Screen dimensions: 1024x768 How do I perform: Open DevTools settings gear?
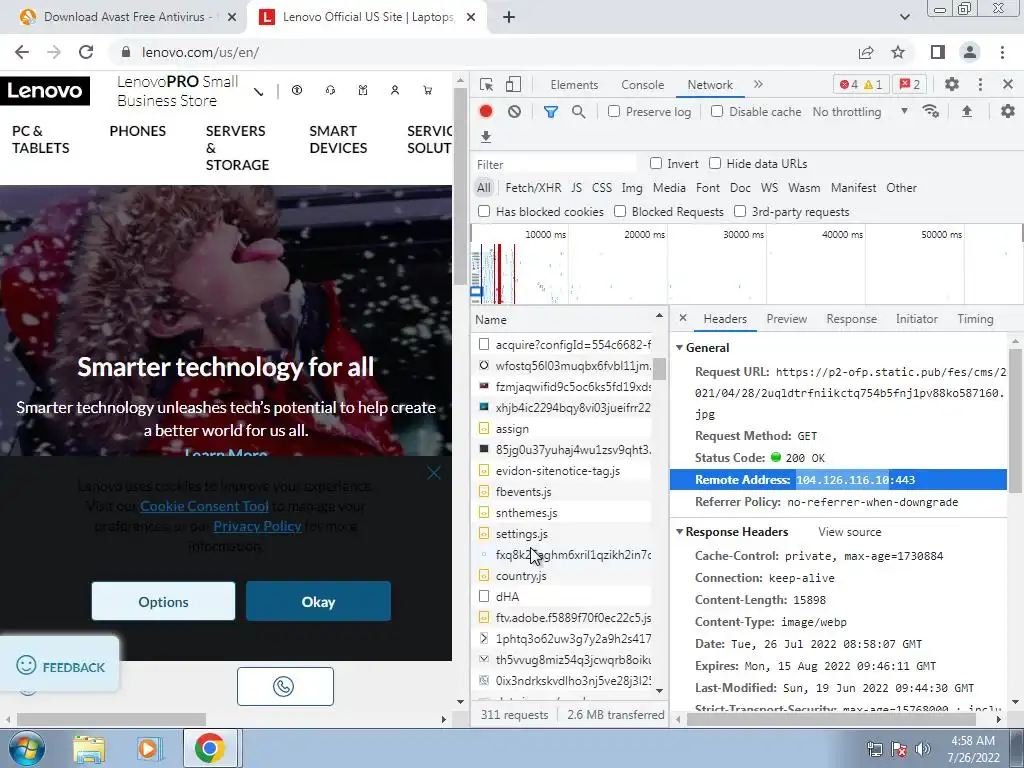(x=952, y=84)
